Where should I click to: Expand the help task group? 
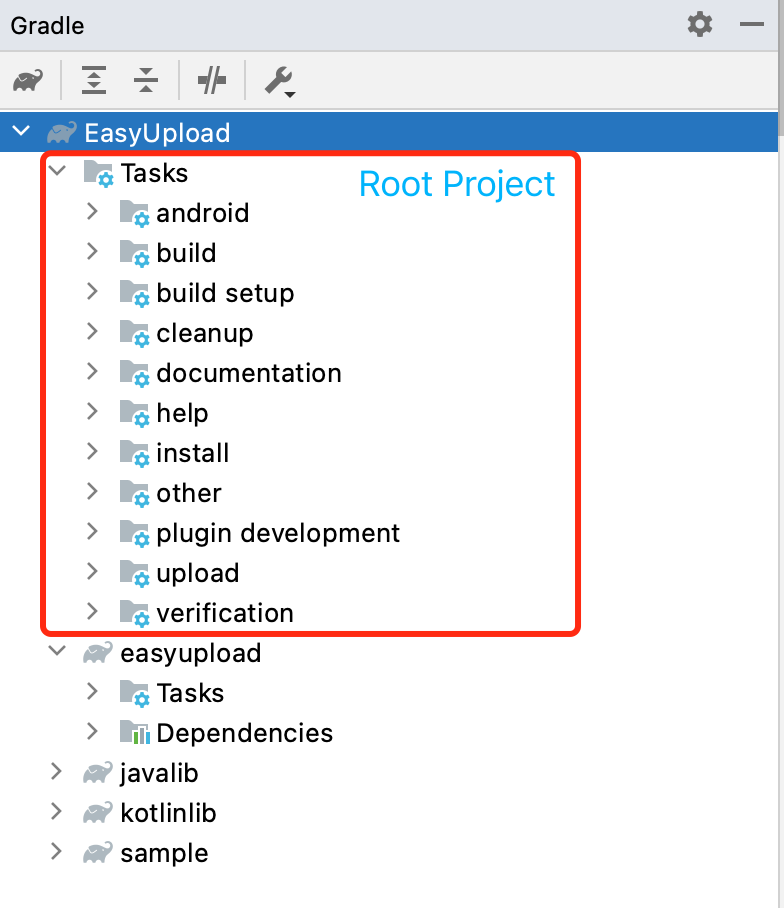point(92,411)
